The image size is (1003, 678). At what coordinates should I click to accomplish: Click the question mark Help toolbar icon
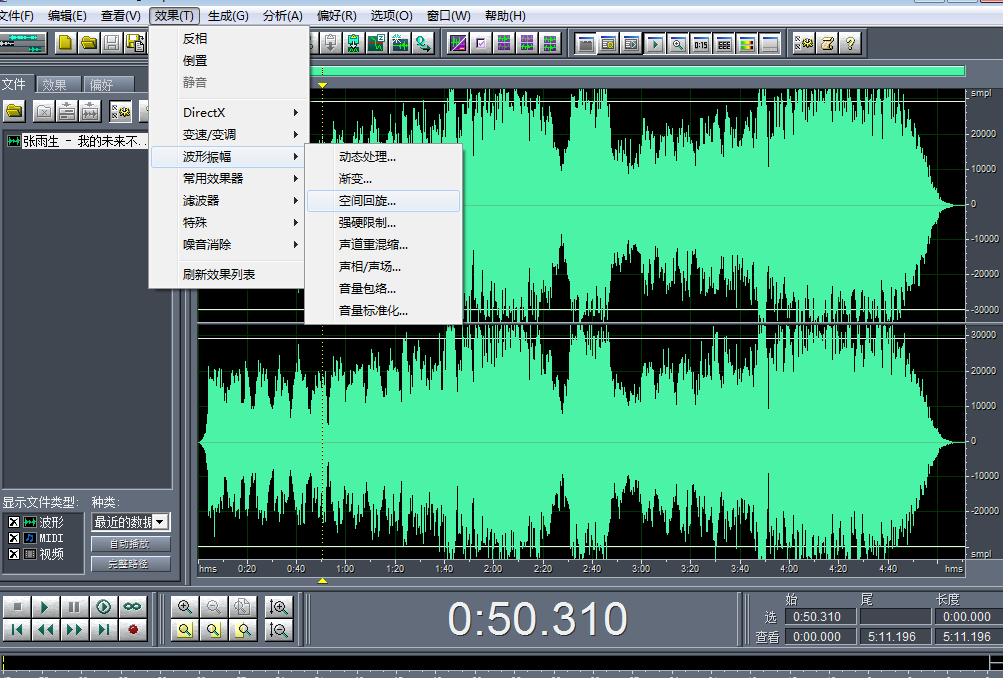tap(850, 43)
